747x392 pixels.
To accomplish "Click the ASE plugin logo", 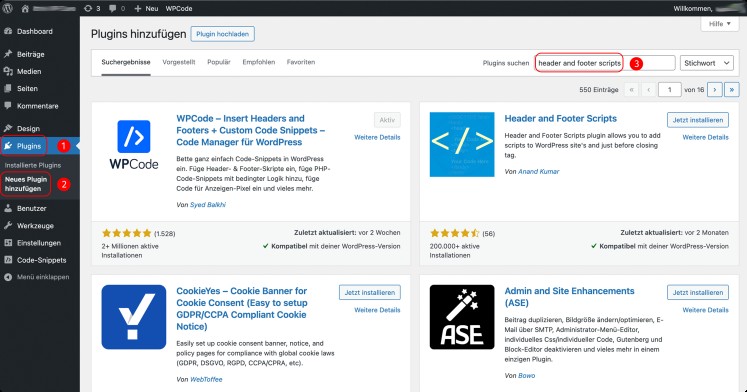I will 462,317.
